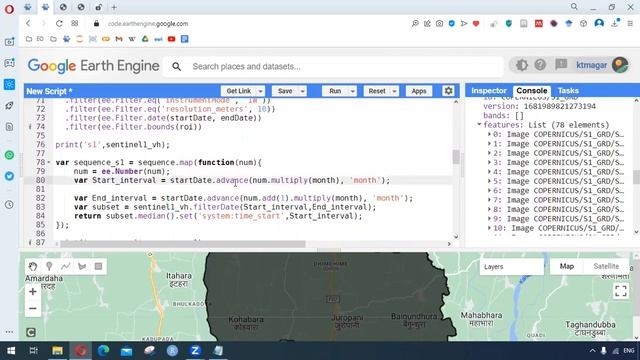Open Google Drive bookmark

[x=145, y=39]
